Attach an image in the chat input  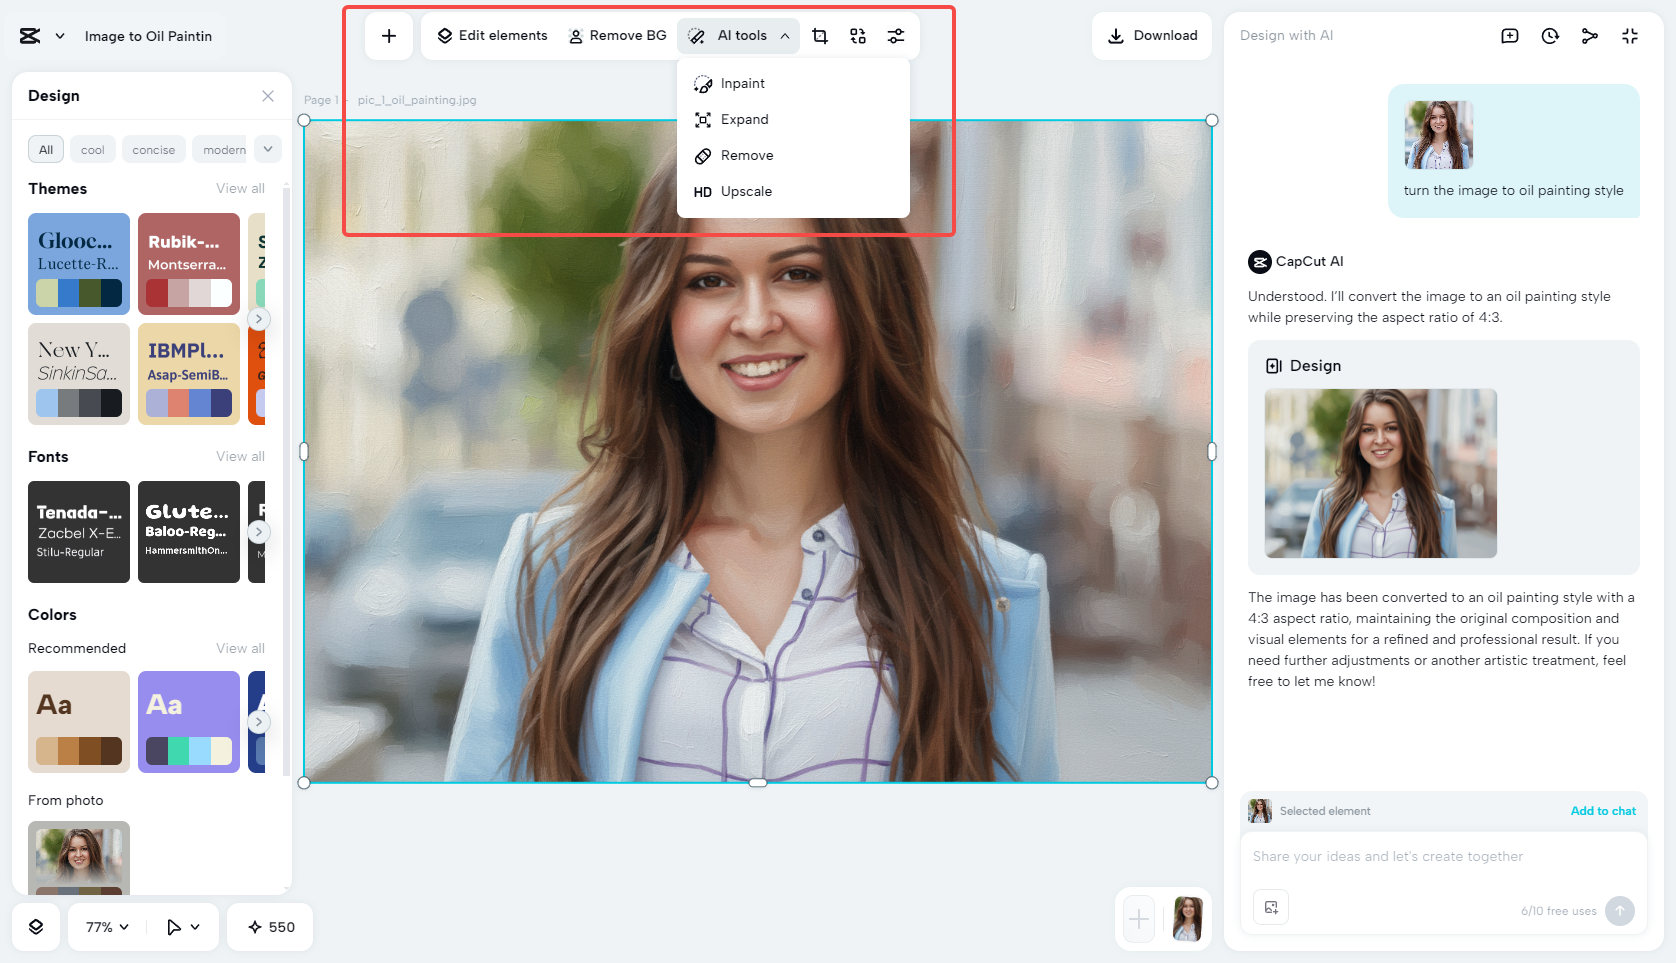click(1270, 907)
